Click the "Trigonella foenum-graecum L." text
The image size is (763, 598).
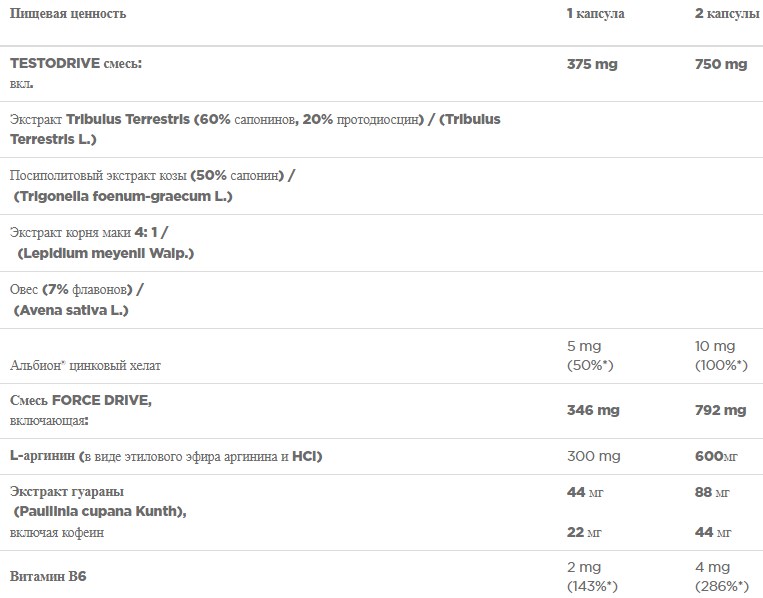tap(124, 196)
